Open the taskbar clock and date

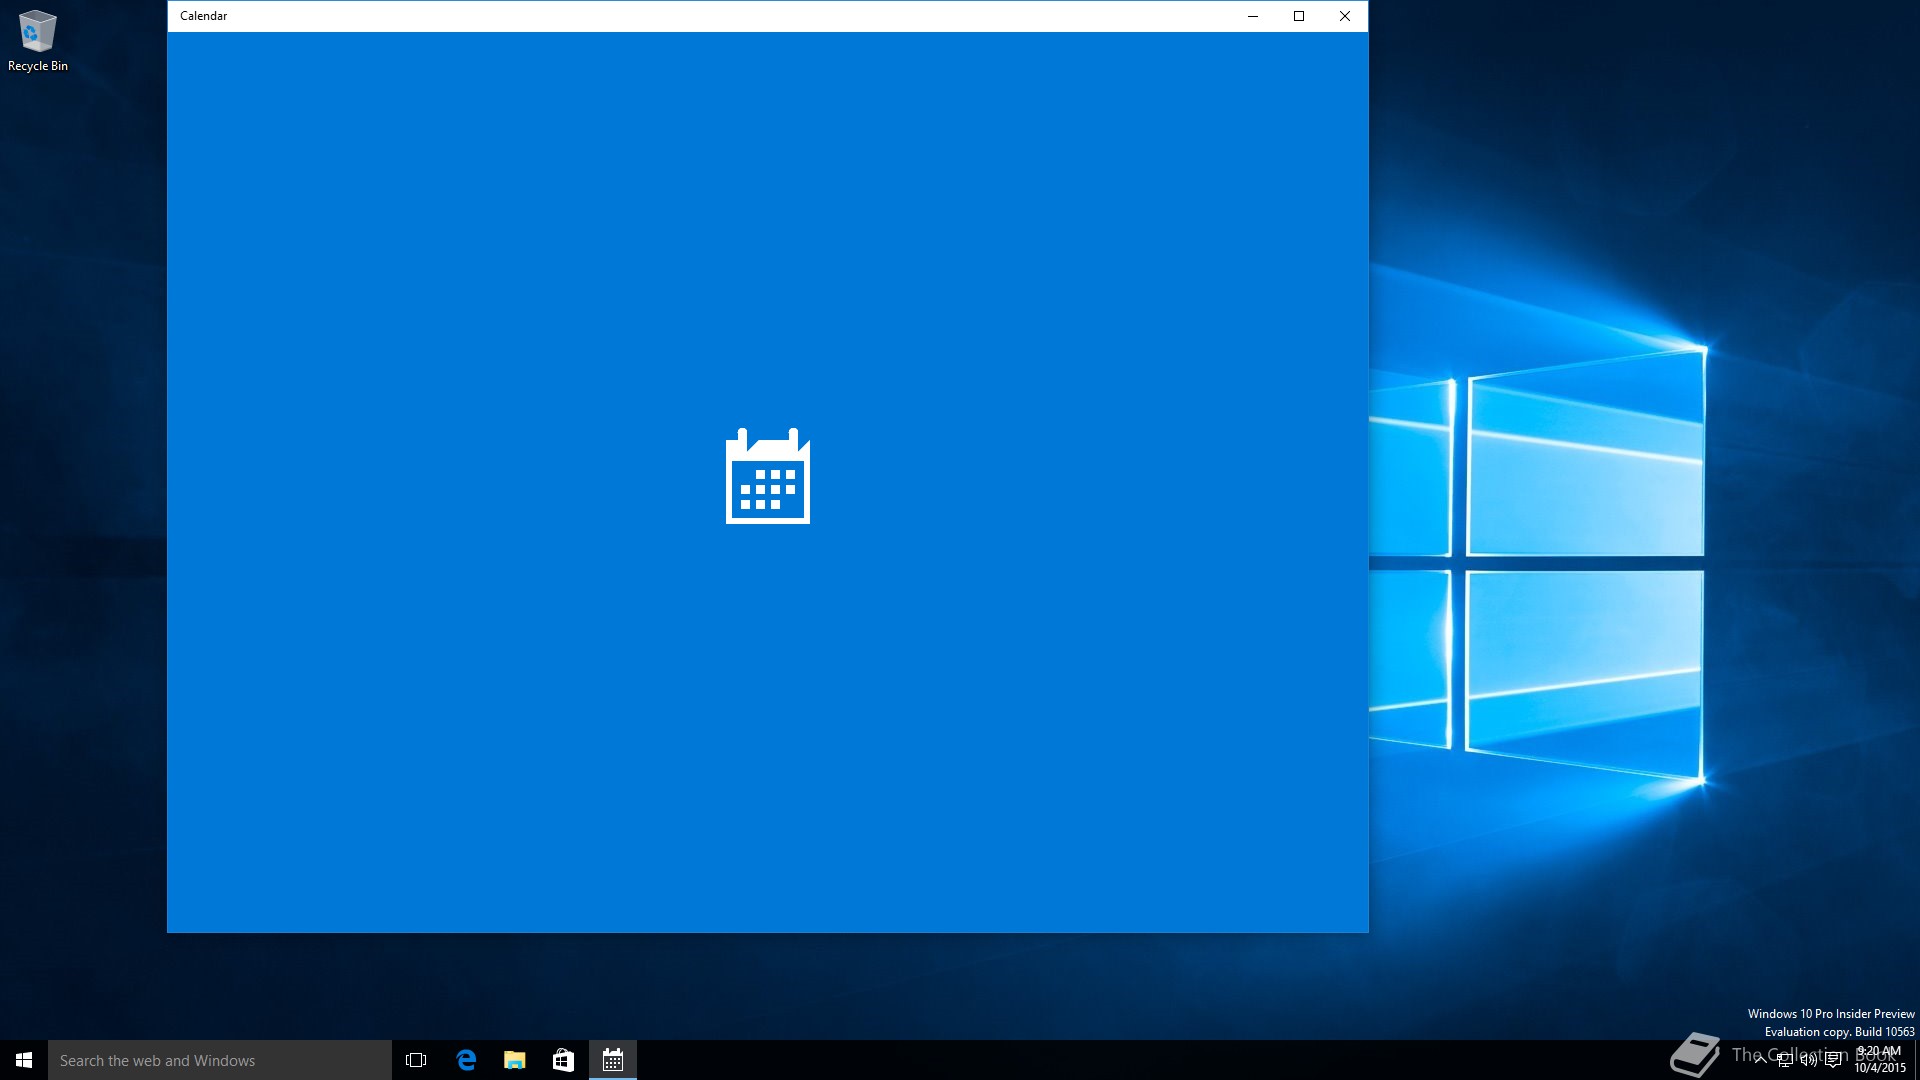[x=1880, y=1060]
